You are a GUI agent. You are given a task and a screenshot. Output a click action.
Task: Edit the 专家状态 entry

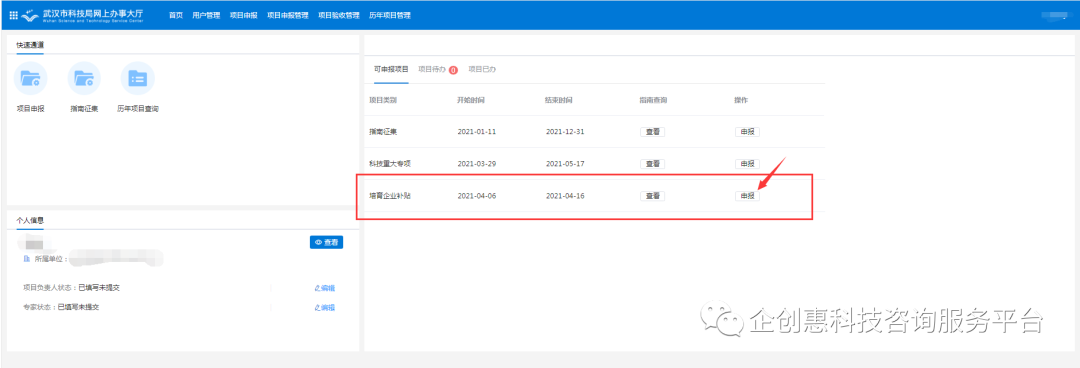pos(324,307)
